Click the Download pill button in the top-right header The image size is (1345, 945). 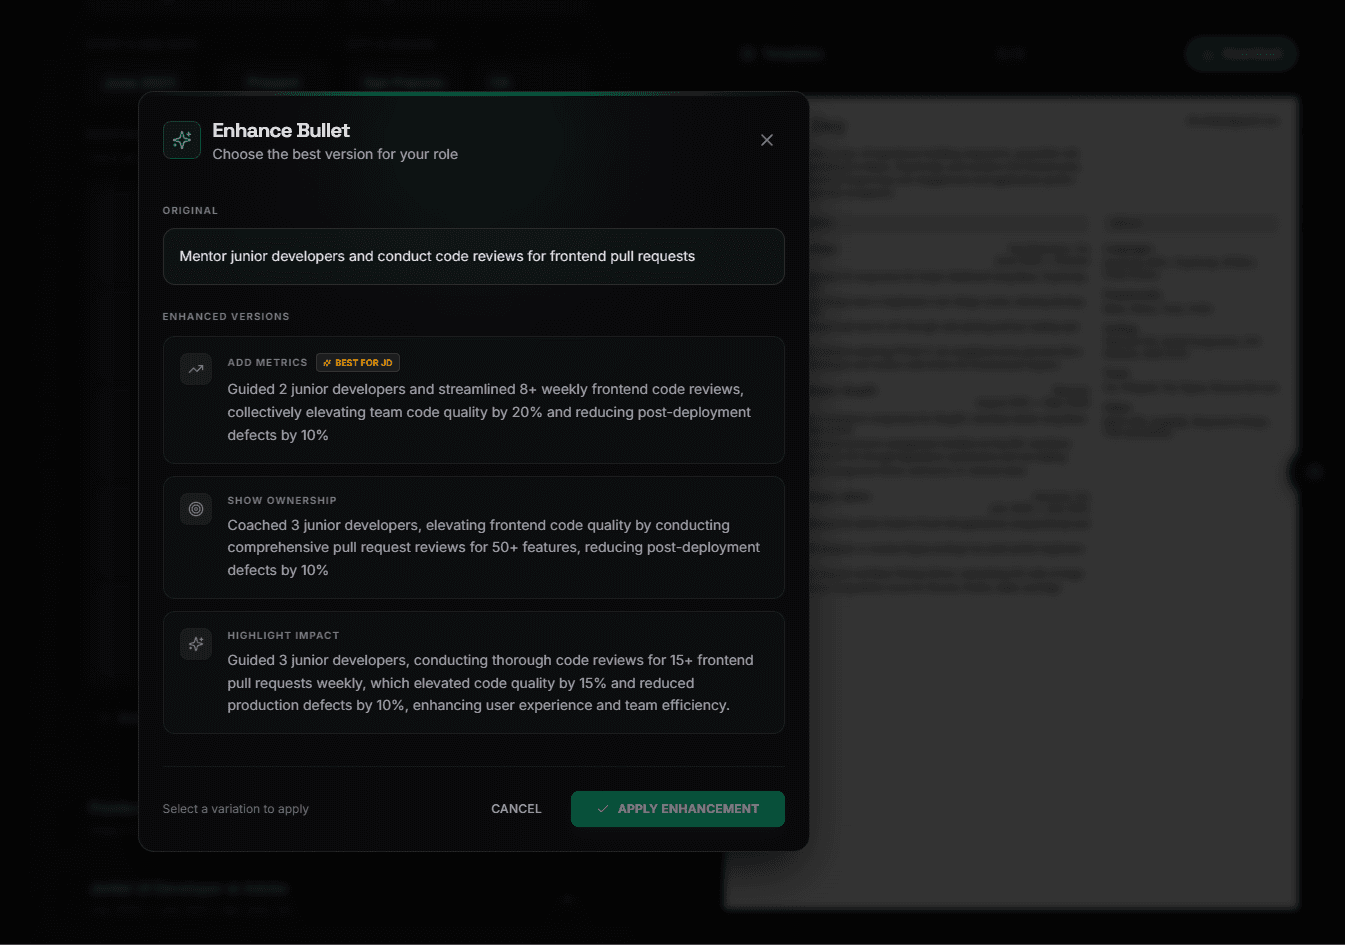tap(1241, 53)
